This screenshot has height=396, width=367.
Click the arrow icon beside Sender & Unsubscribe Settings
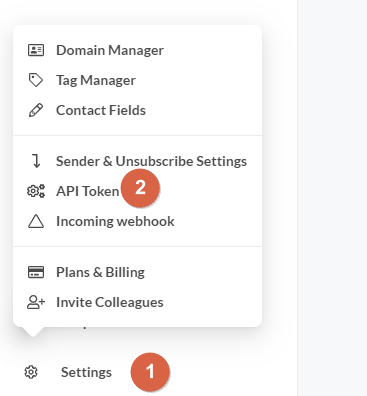[x=36, y=161]
